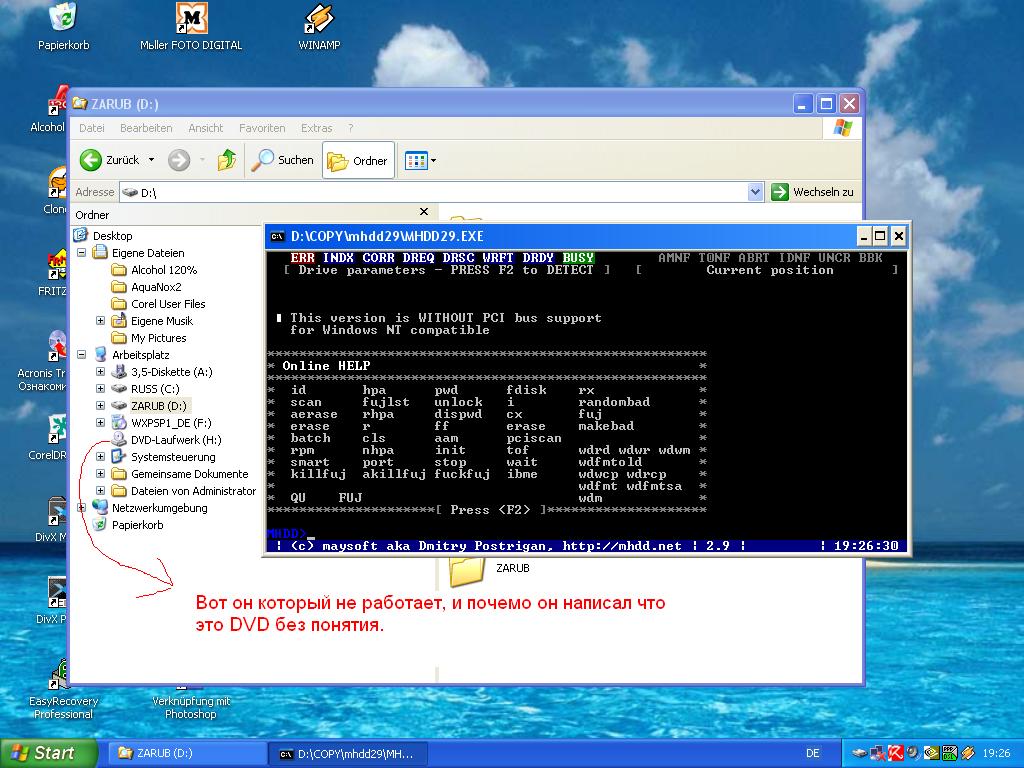Viewport: 1024px width, 768px height.
Task: Click the Suchen search button
Action: (x=283, y=160)
